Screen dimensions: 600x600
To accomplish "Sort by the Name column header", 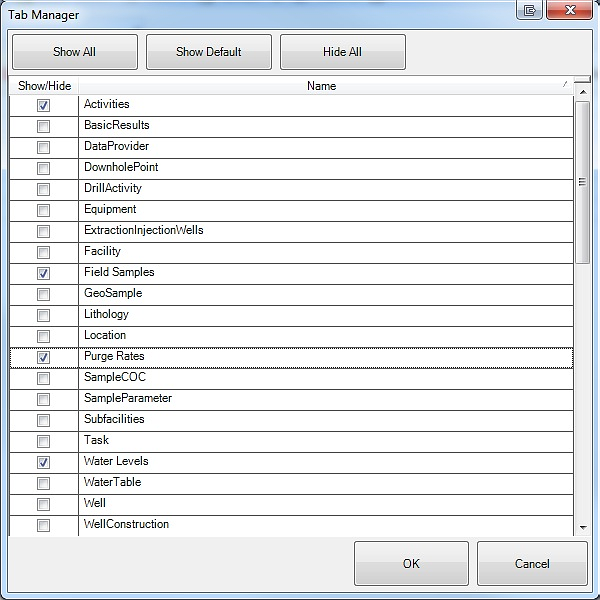I will [325, 86].
